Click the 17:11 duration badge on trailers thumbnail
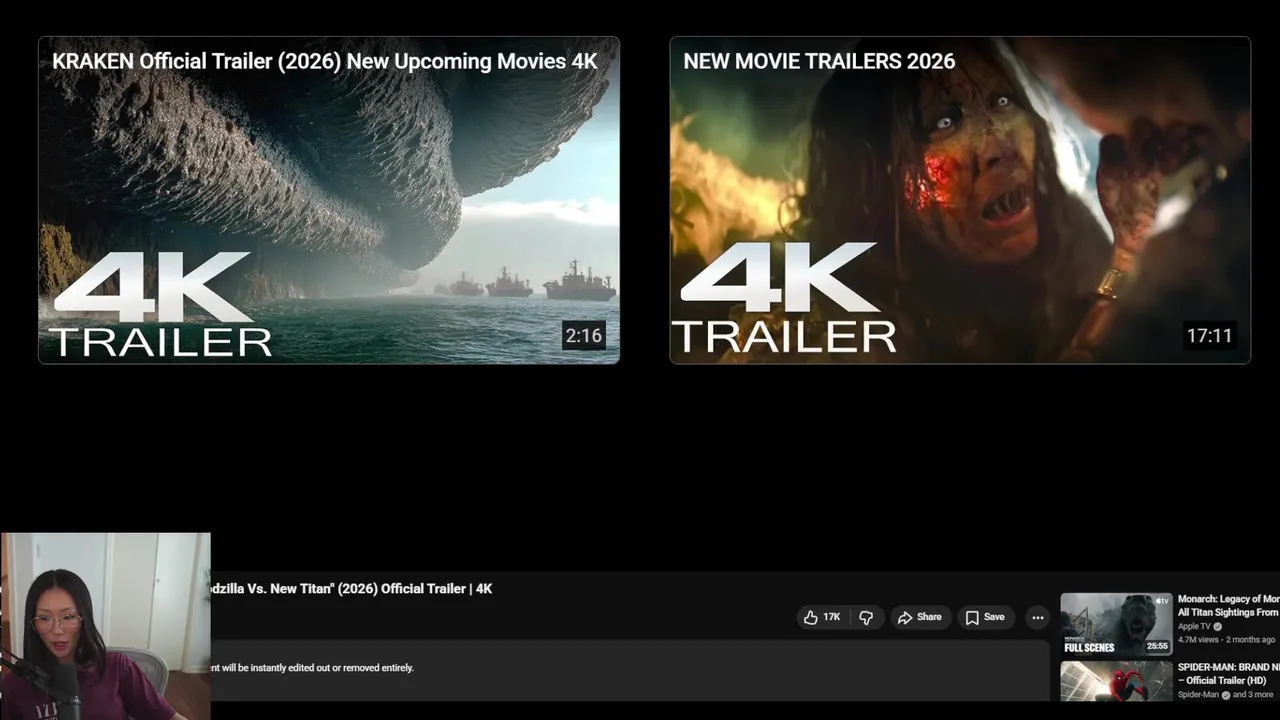 click(x=1209, y=336)
